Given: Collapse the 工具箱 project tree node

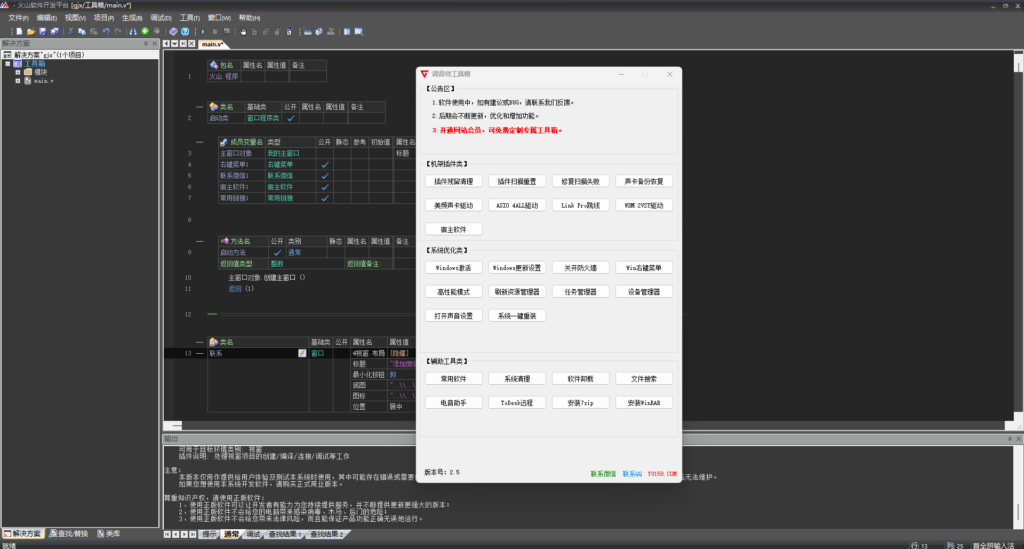Looking at the screenshot, I should (7, 63).
